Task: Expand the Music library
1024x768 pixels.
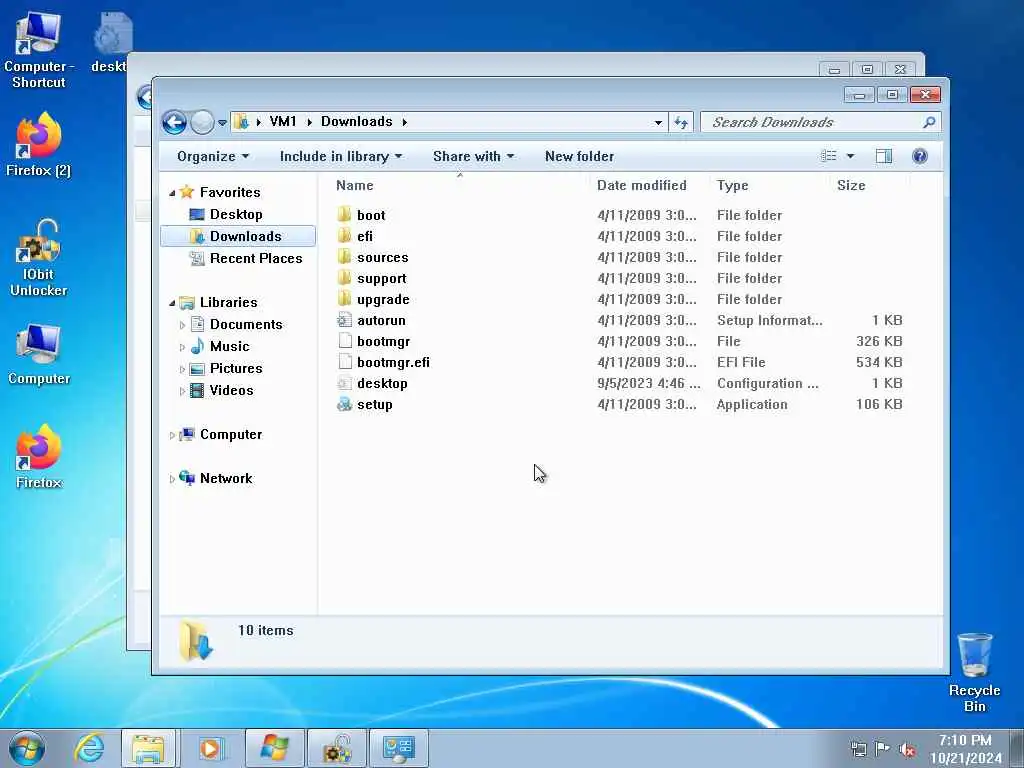Action: [x=182, y=347]
